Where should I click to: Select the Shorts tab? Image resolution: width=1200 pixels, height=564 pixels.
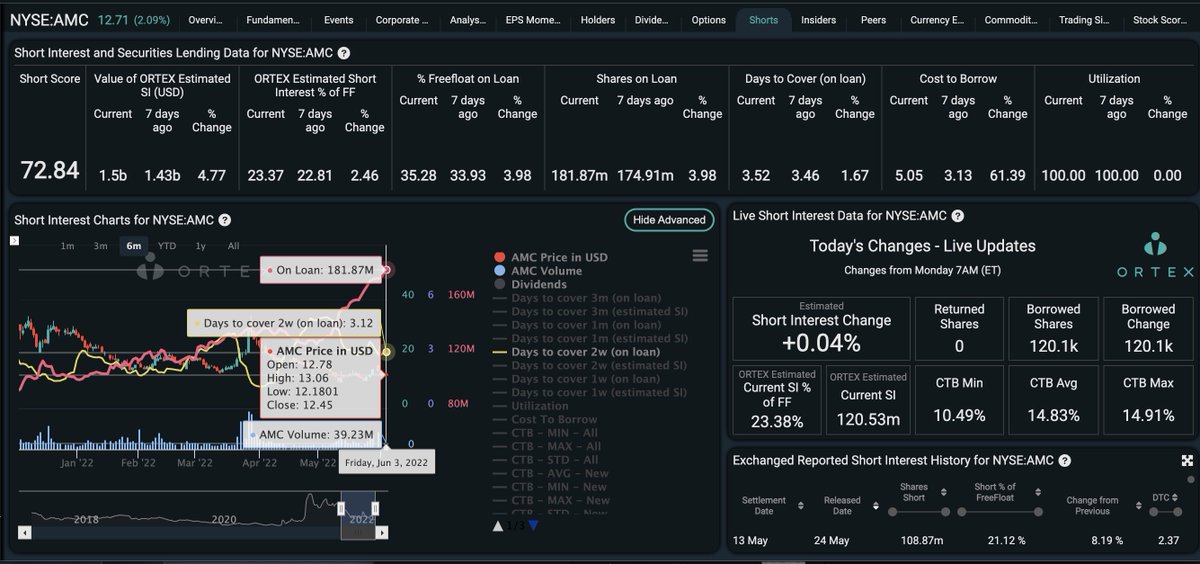[x=763, y=19]
